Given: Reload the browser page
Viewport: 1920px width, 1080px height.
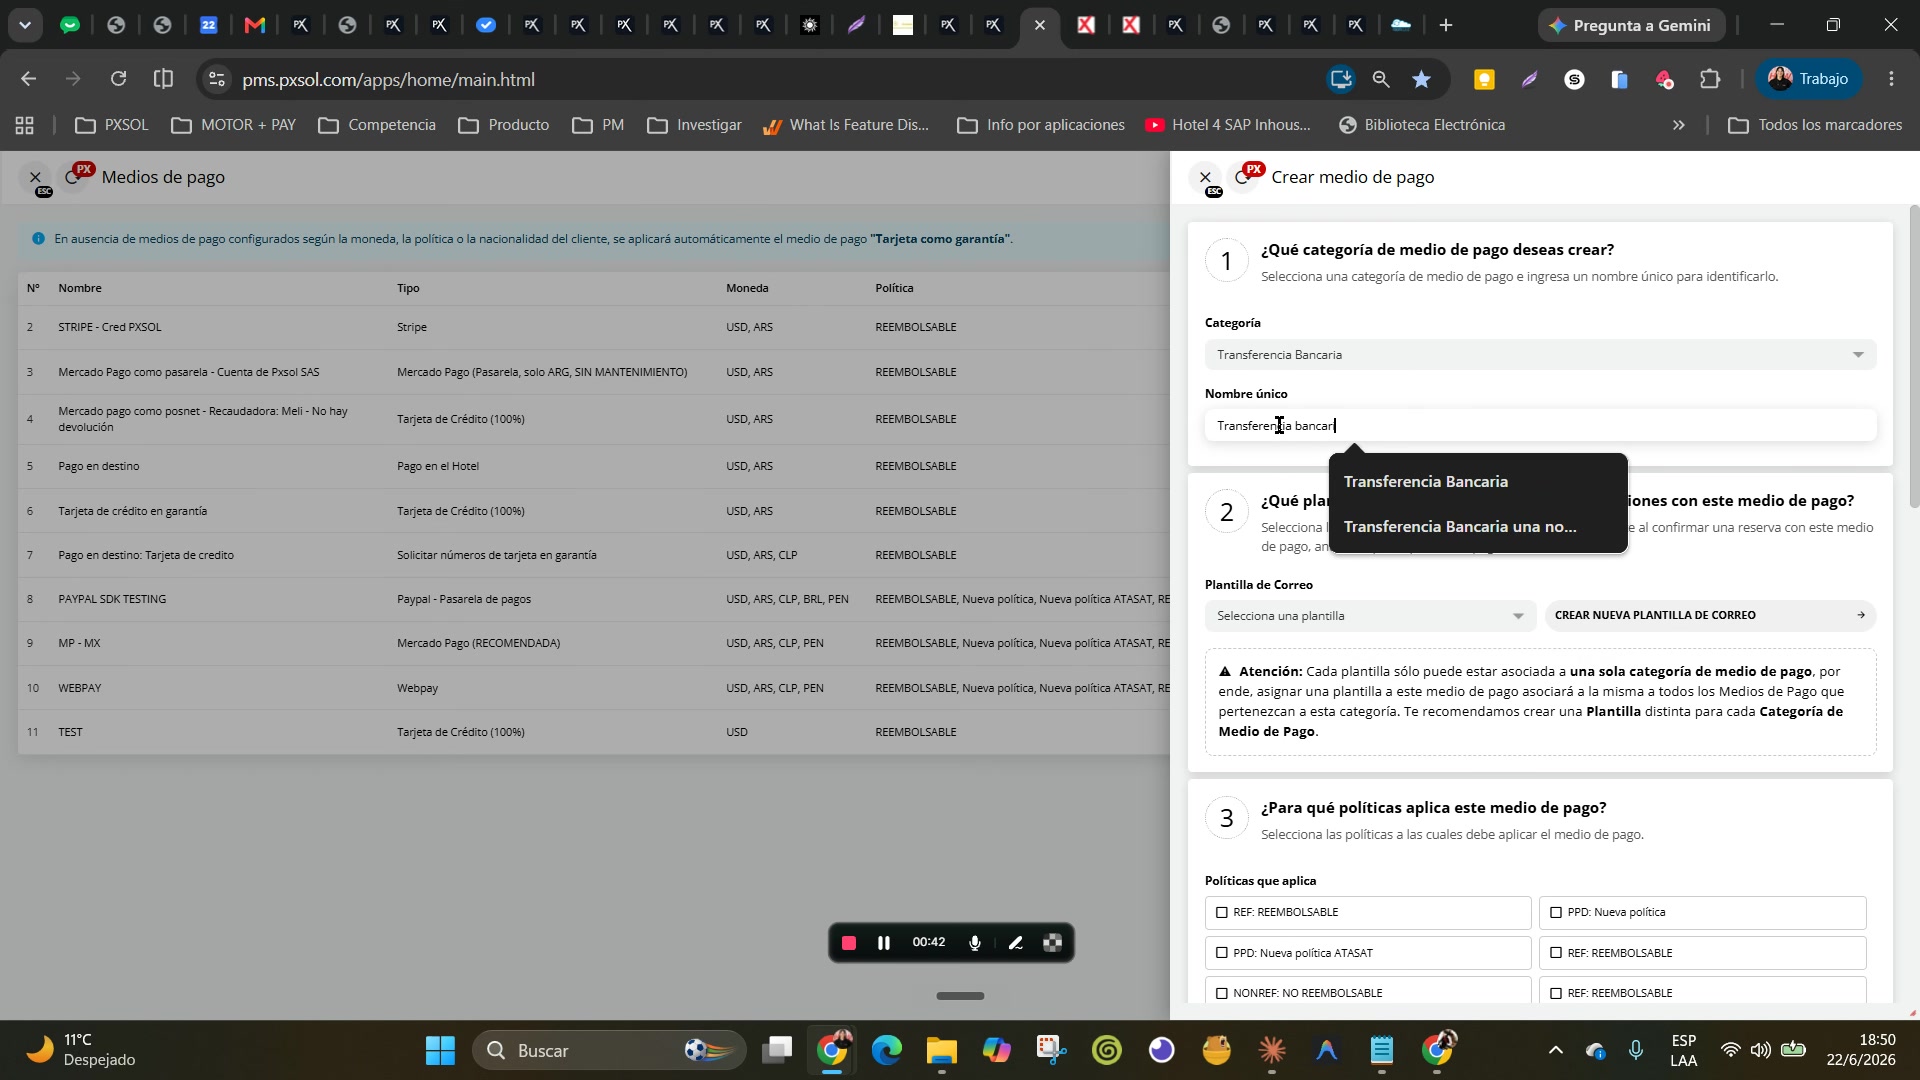Looking at the screenshot, I should (118, 79).
